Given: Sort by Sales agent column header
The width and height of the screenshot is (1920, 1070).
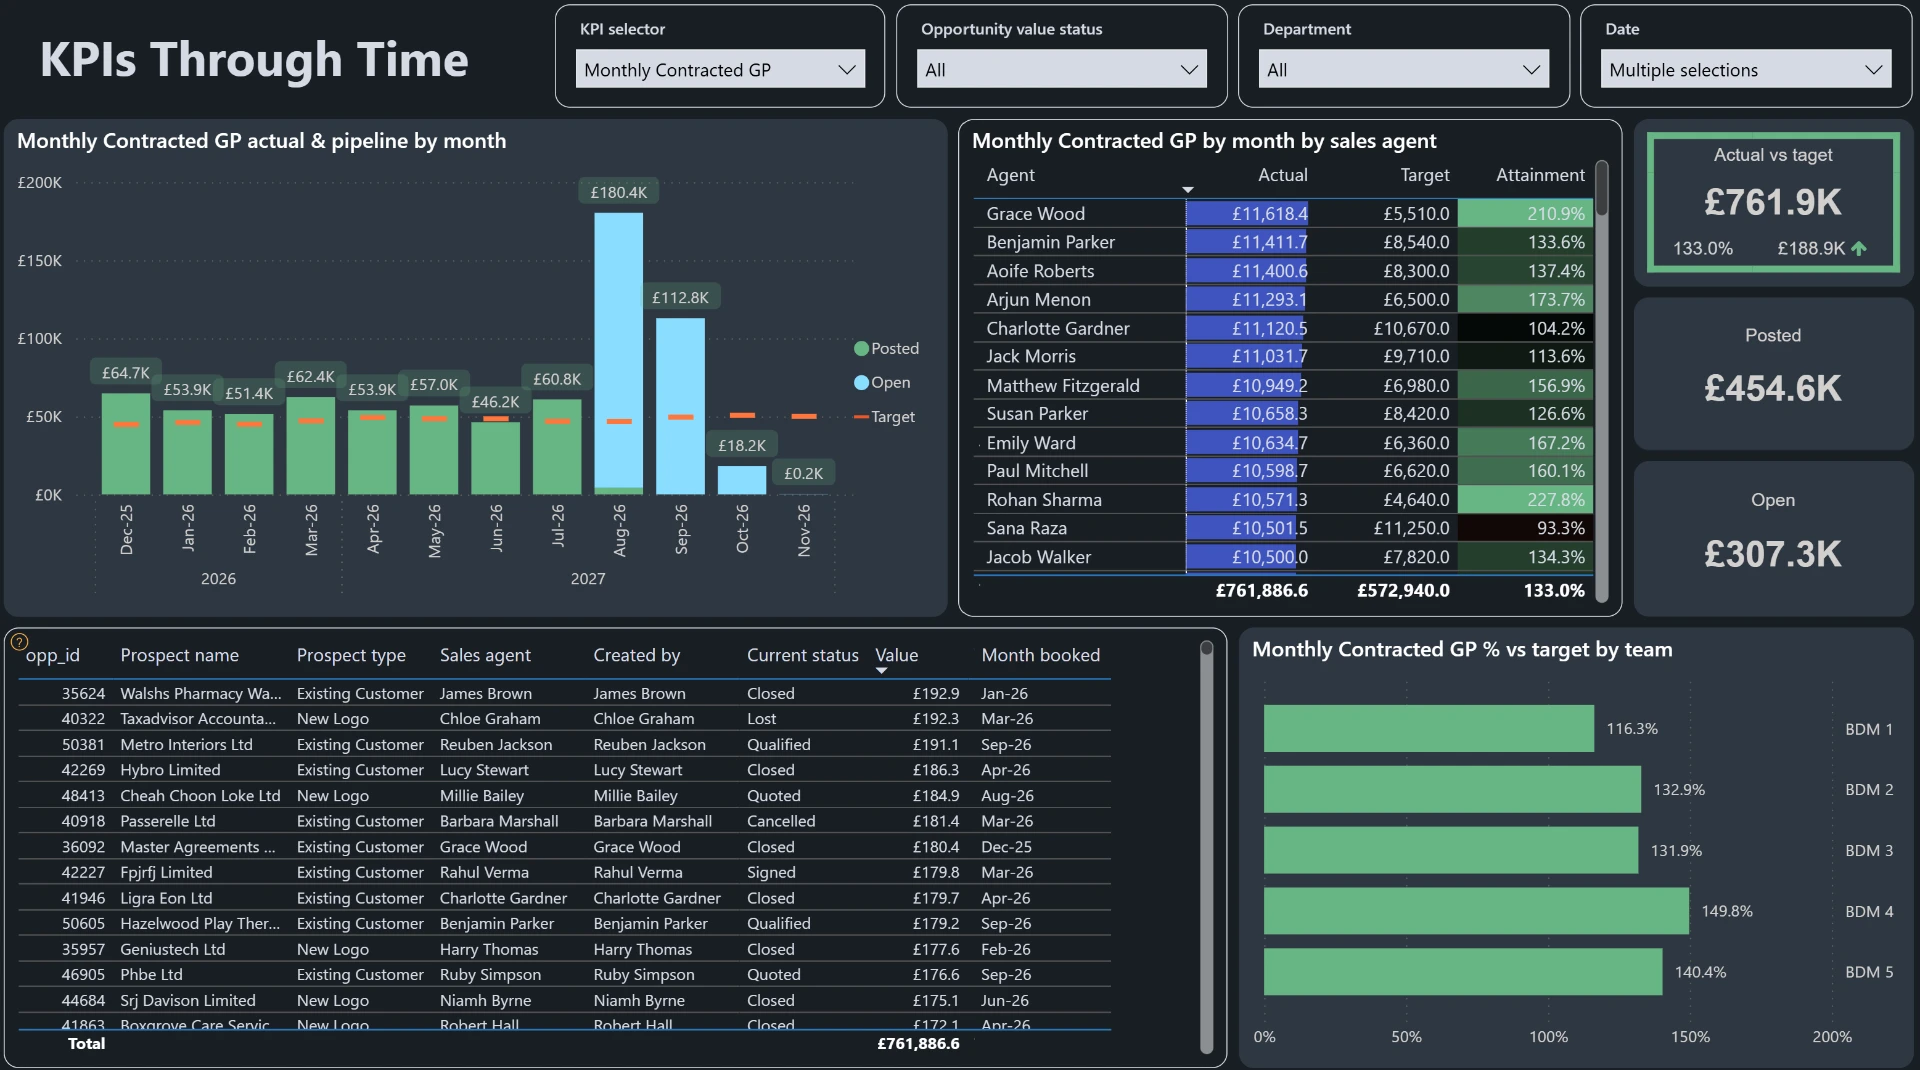Looking at the screenshot, I should coord(485,655).
